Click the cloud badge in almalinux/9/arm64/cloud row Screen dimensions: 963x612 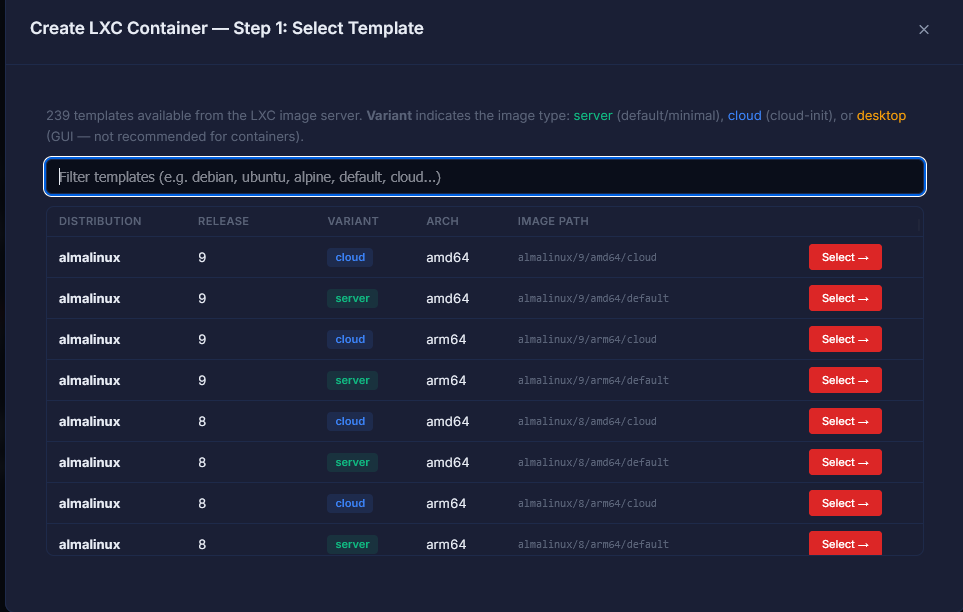pyautogui.click(x=350, y=339)
